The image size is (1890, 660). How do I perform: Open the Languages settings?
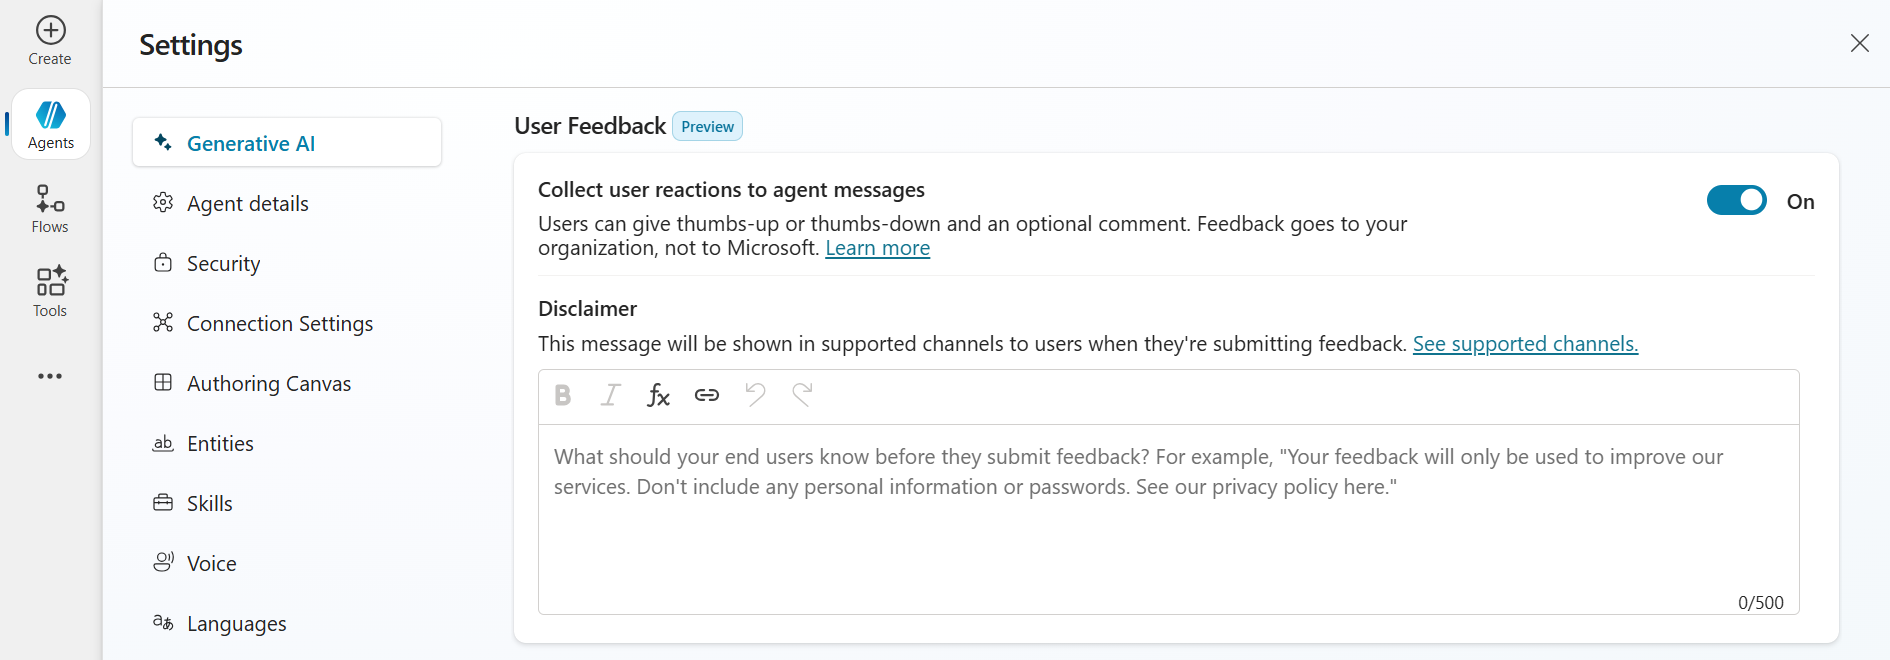(x=237, y=623)
